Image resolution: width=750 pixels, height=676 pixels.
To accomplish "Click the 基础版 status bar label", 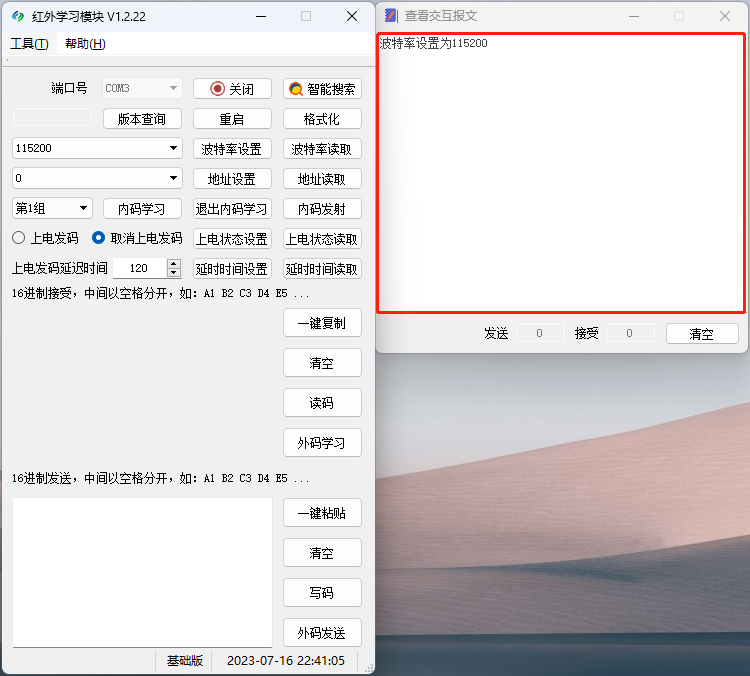I will (x=185, y=661).
